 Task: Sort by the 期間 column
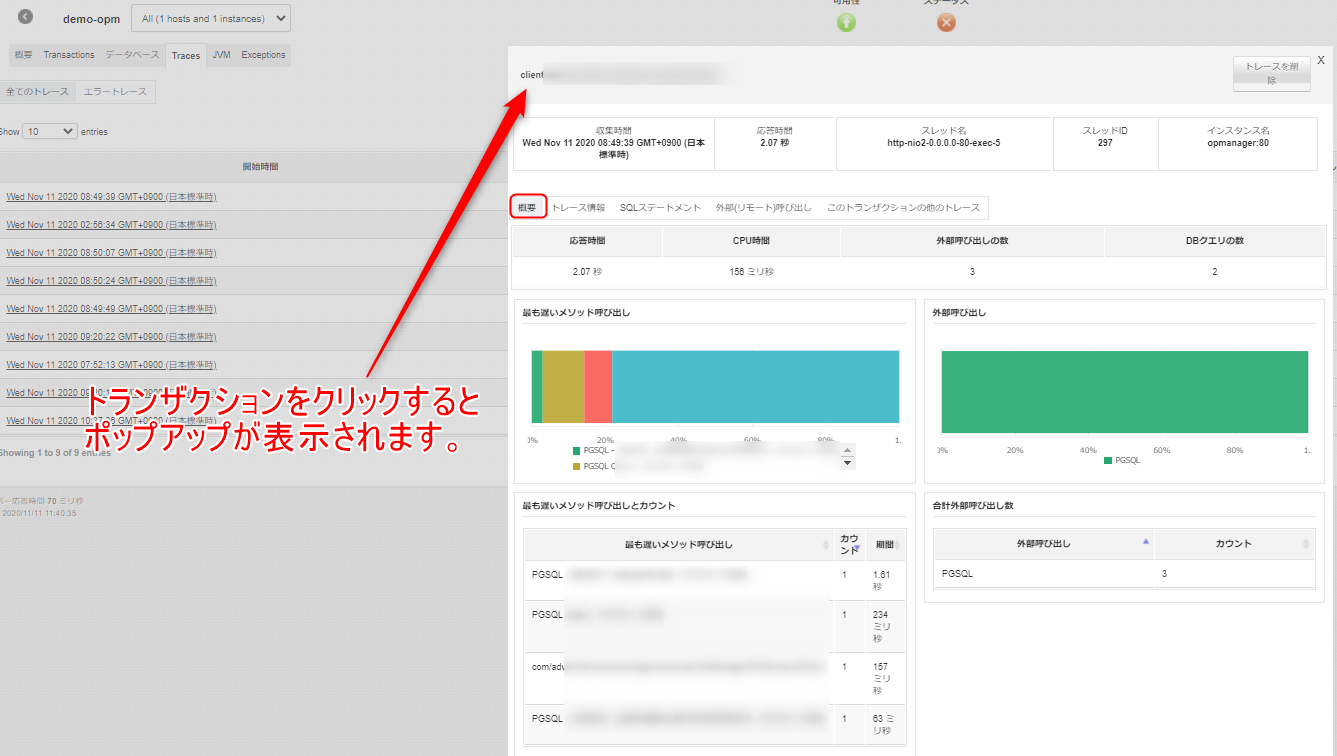885,545
